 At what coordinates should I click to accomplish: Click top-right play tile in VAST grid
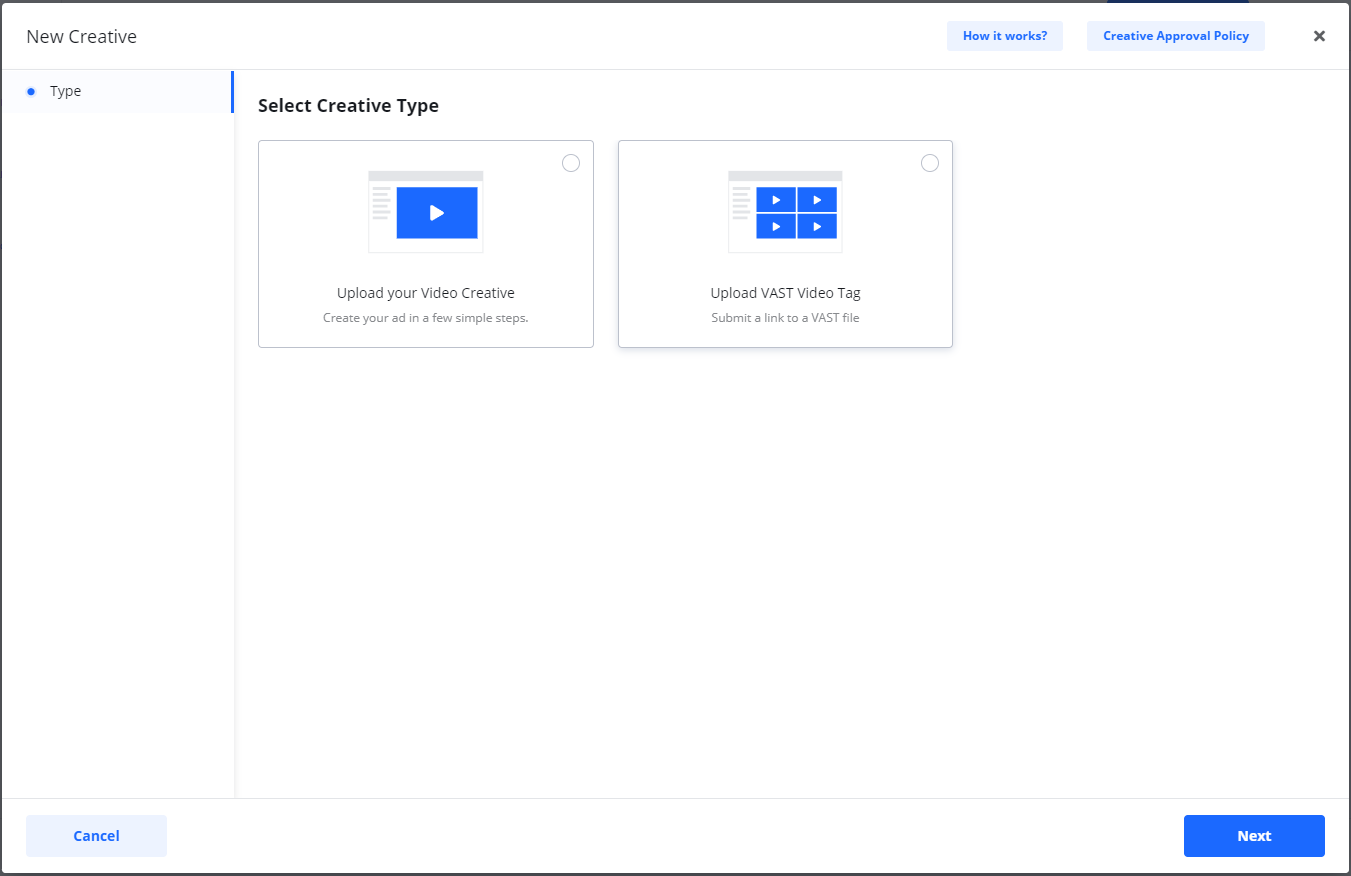click(x=817, y=200)
